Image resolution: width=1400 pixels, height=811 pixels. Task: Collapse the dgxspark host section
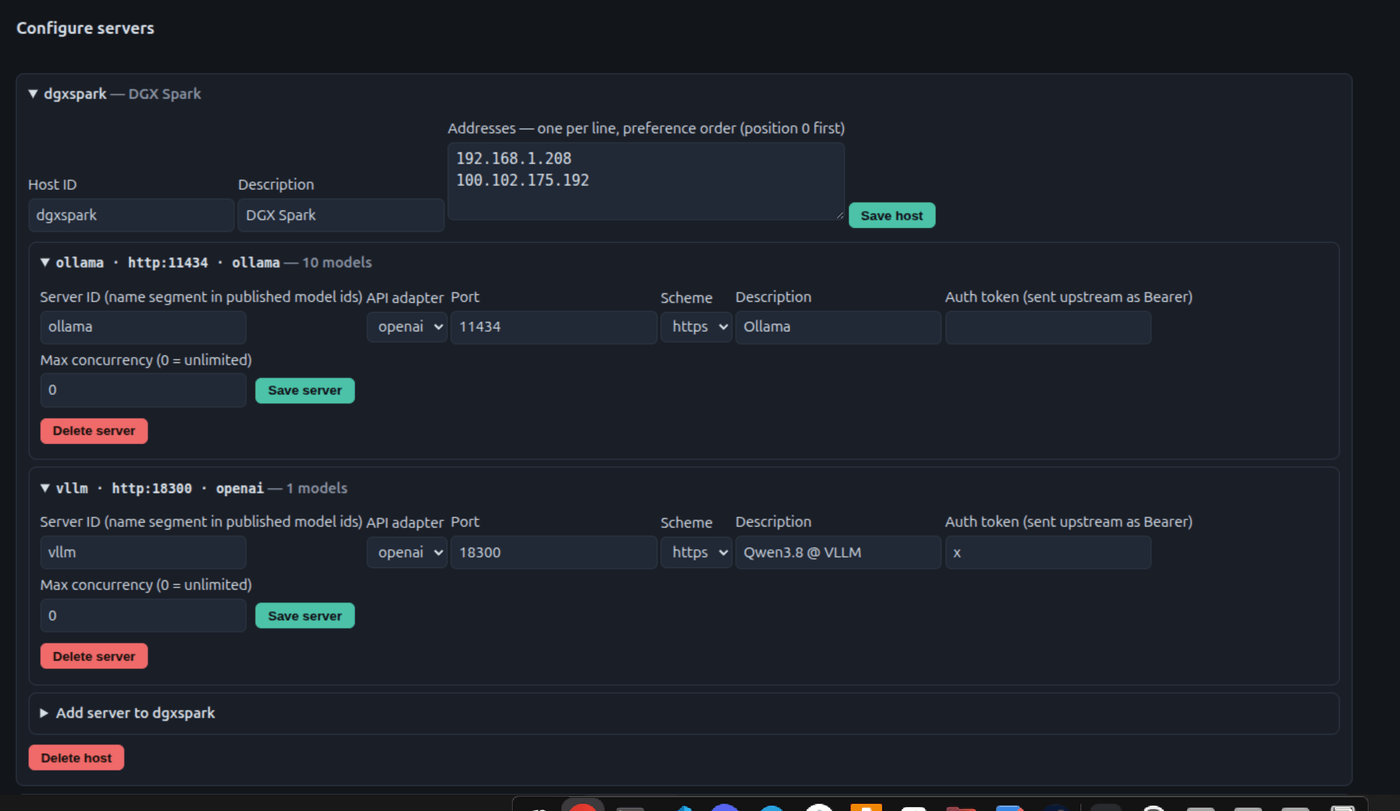coord(33,94)
